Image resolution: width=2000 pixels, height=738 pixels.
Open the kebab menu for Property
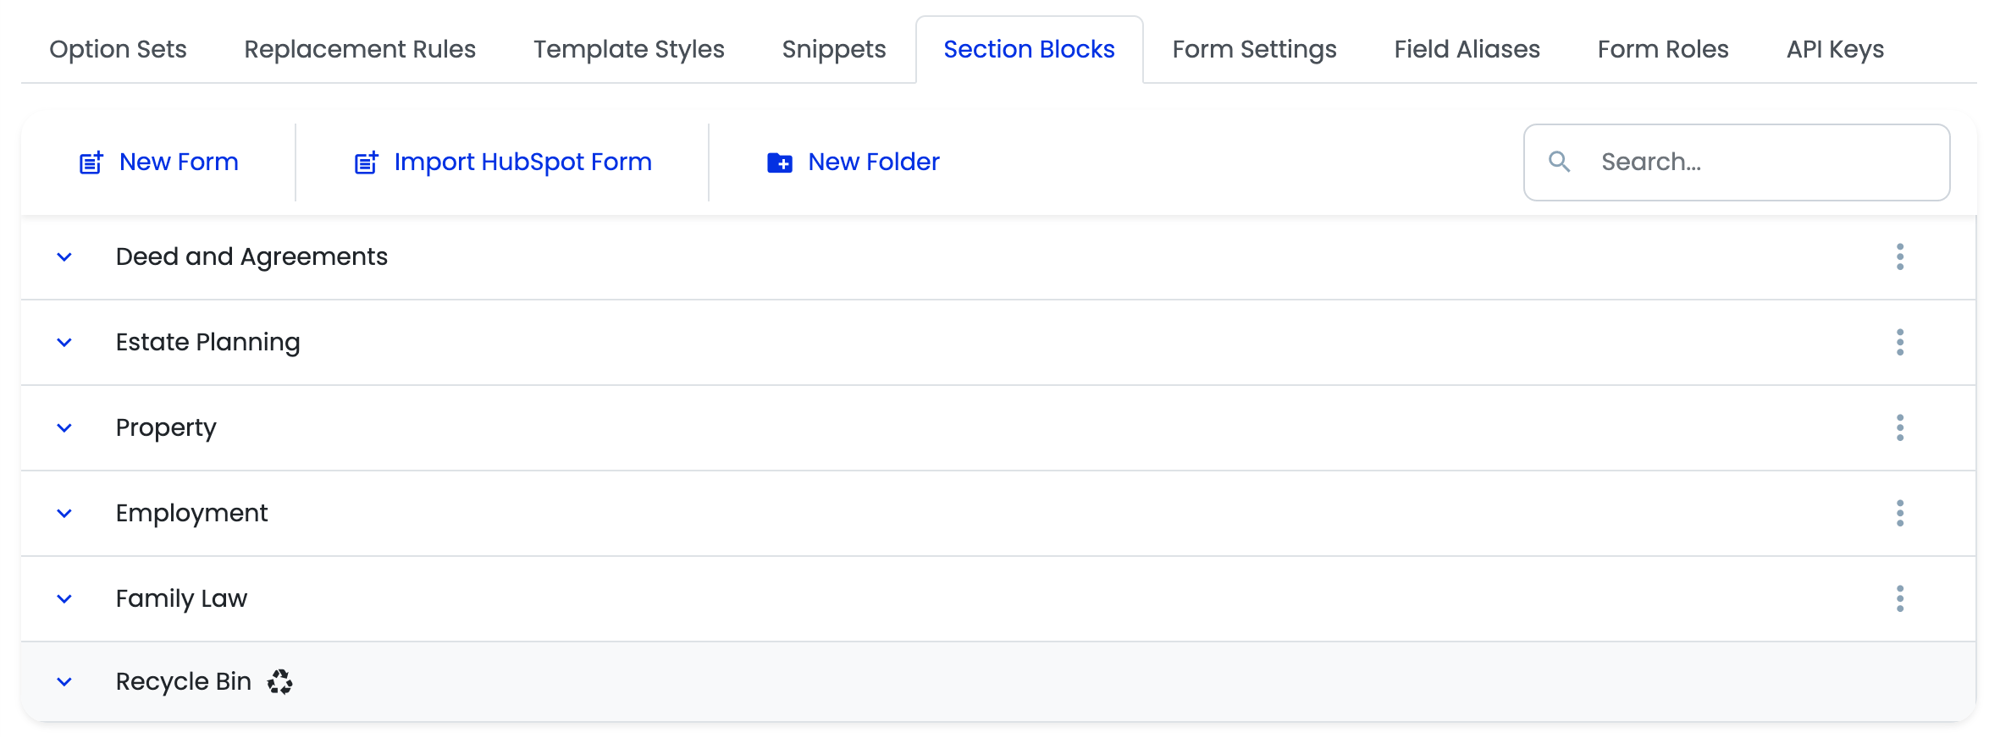tap(1899, 428)
